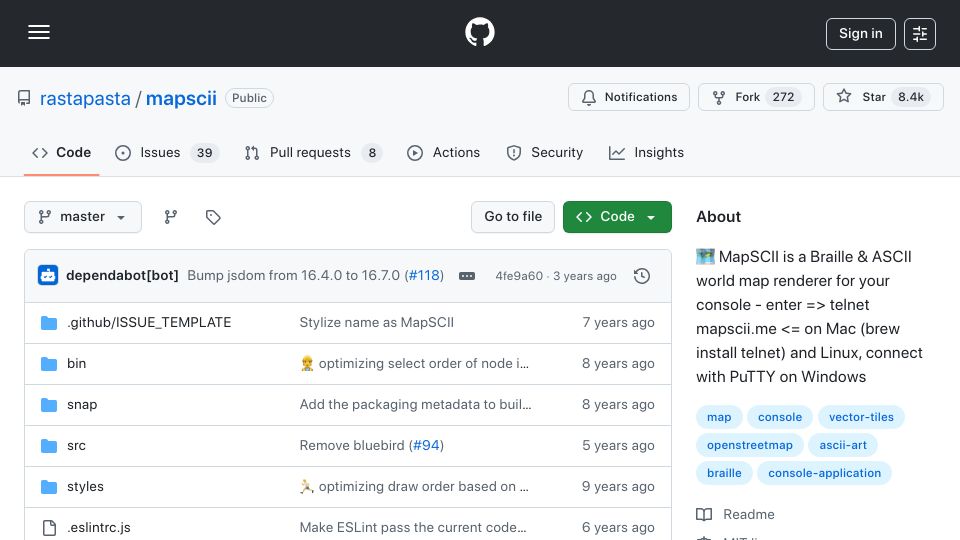Click the repository icon beside rastapasta
960x540 pixels.
(24, 98)
